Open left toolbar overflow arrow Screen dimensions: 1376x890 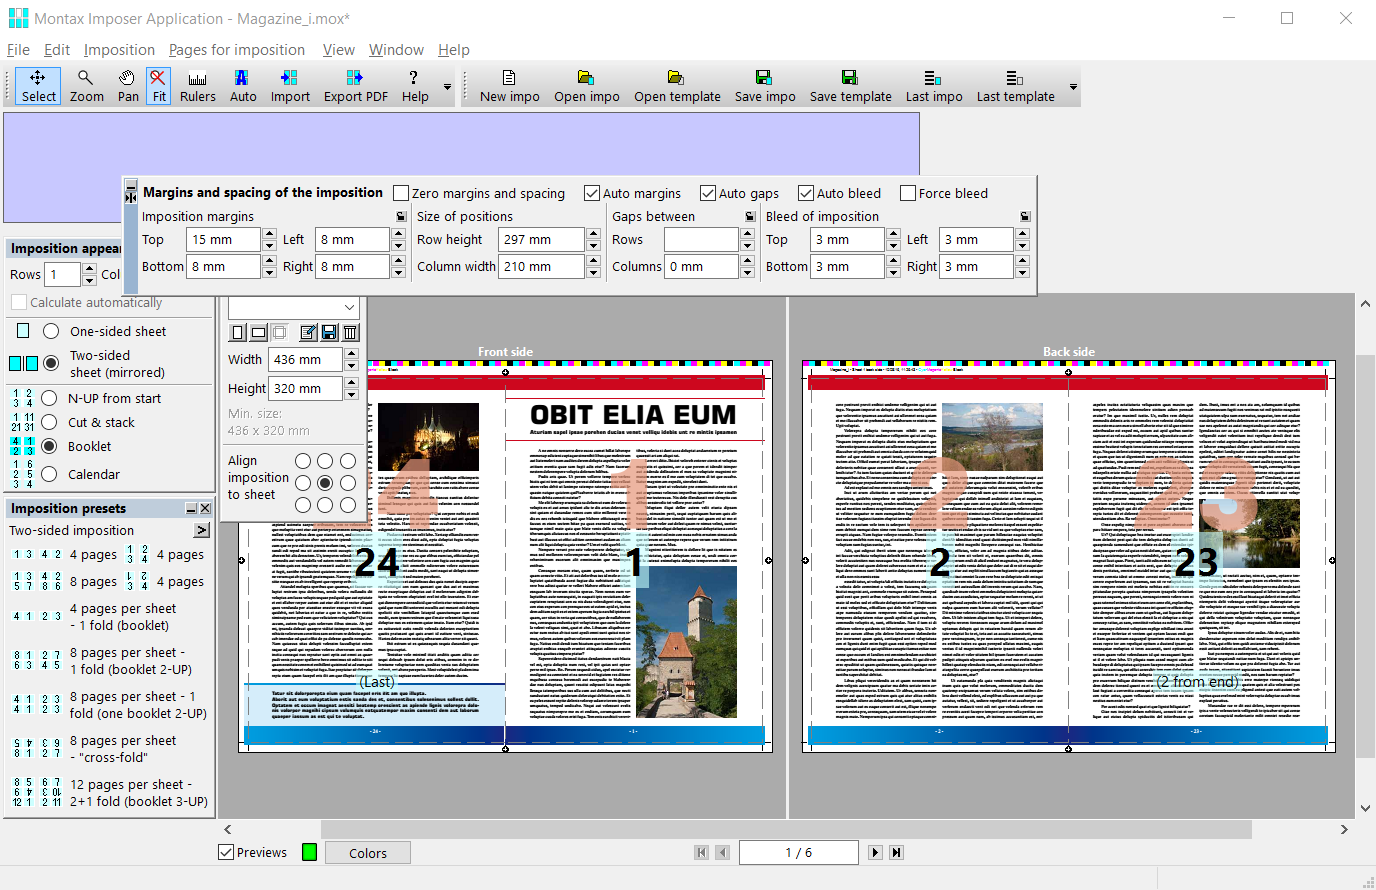point(447,87)
